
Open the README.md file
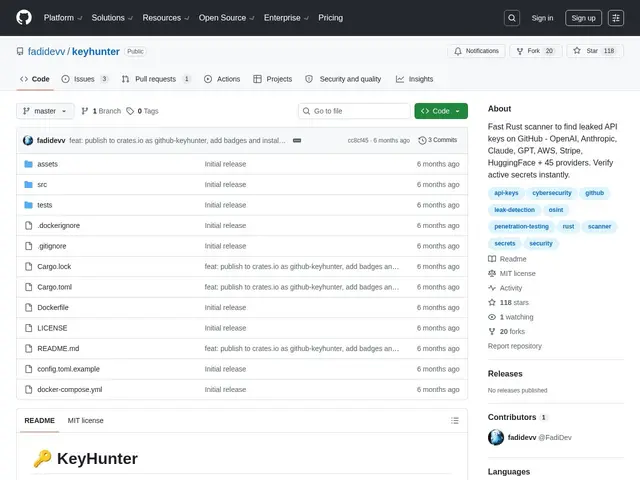tap(58, 349)
